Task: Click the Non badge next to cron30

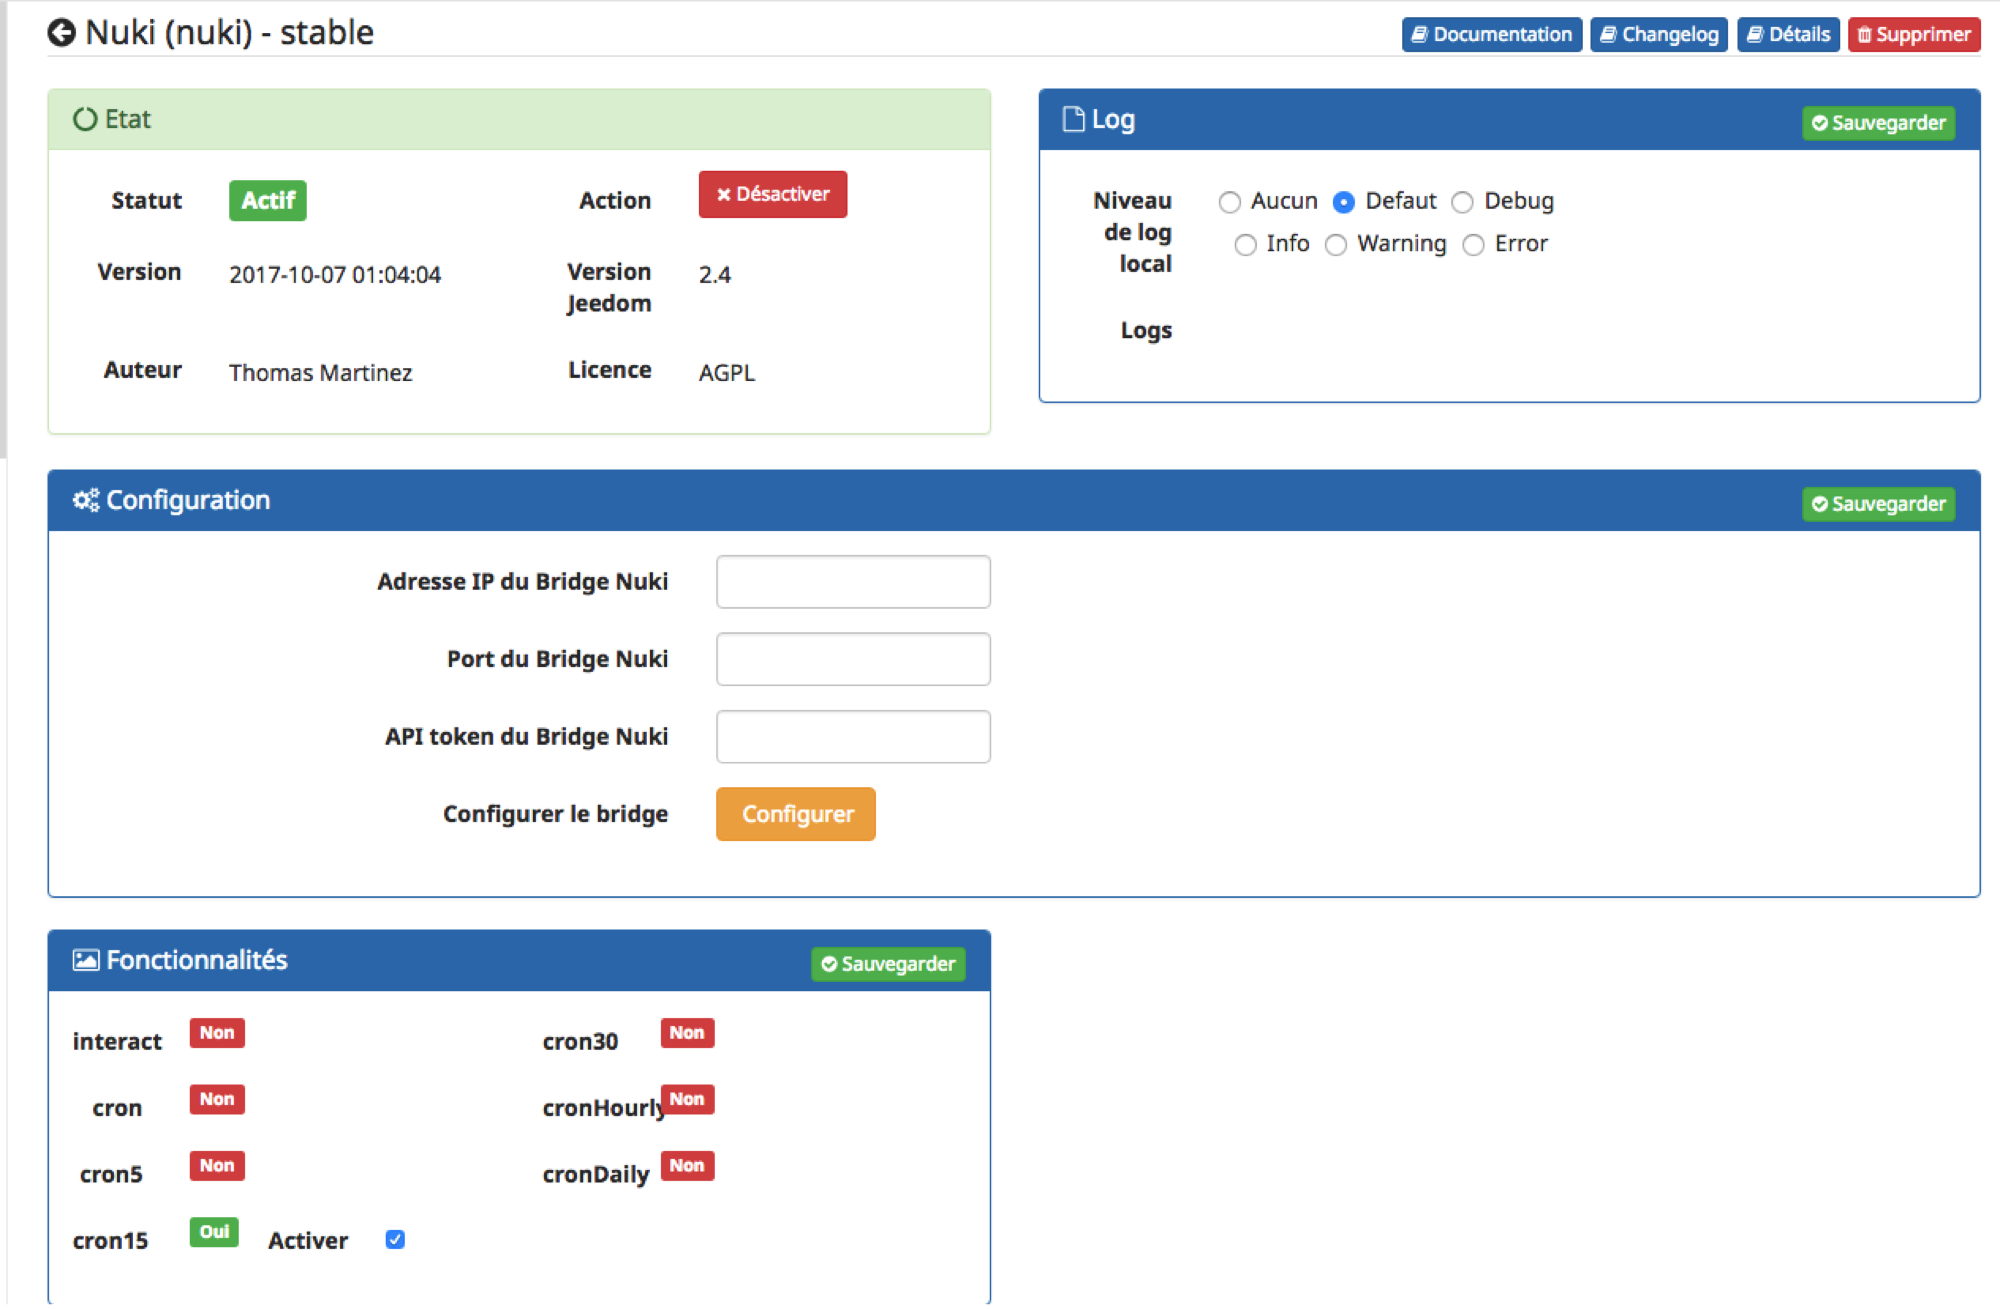Action: point(687,1033)
